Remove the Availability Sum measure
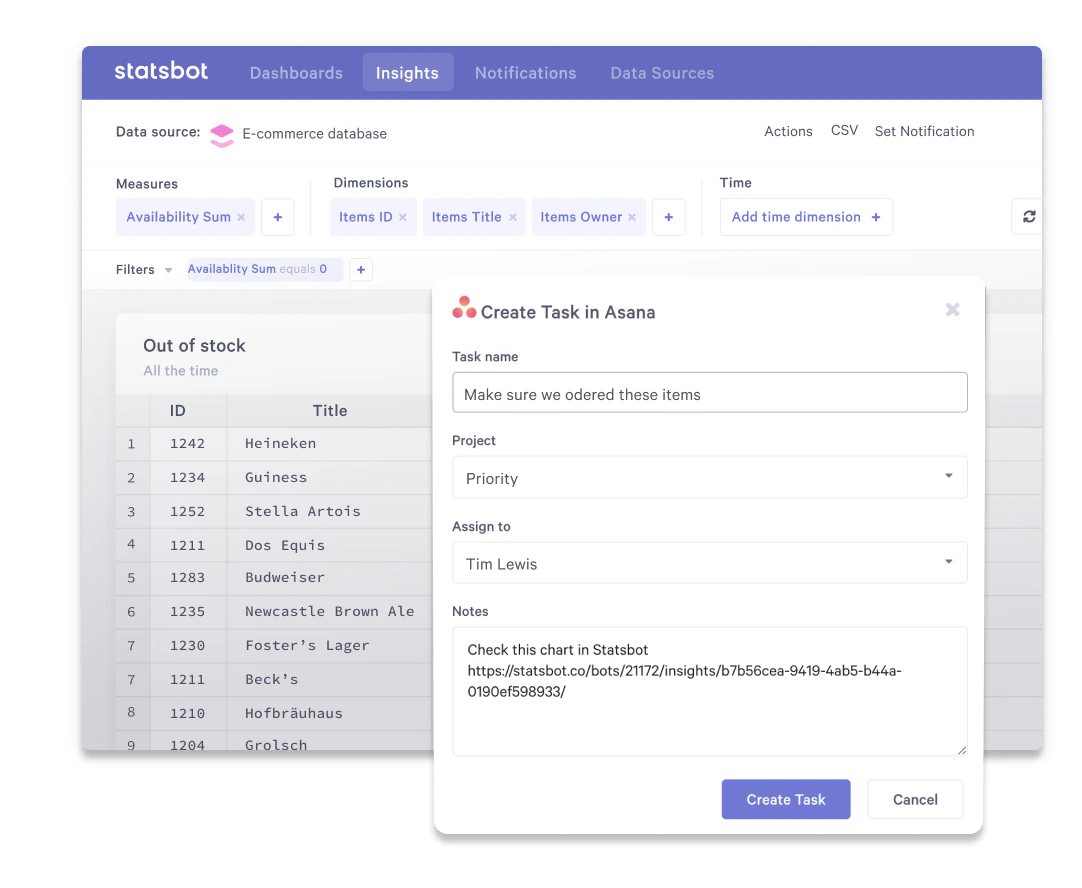Screen dimensions: 1082x888 tap(240, 216)
